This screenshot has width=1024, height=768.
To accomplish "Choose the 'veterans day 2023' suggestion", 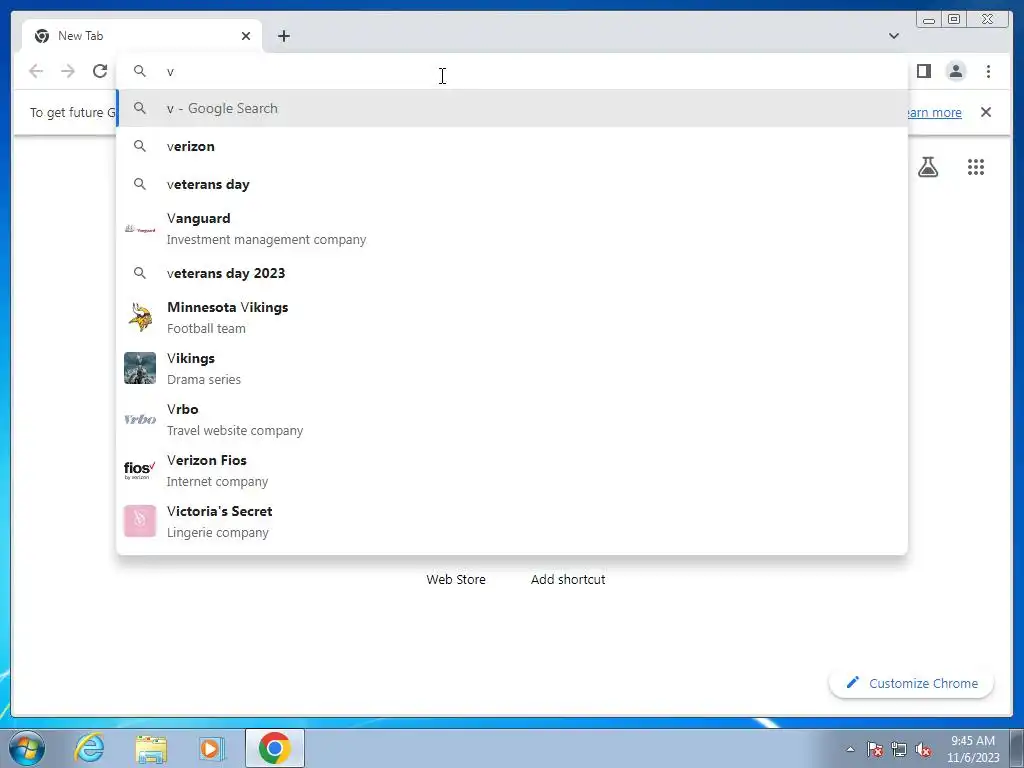I will click(x=512, y=273).
